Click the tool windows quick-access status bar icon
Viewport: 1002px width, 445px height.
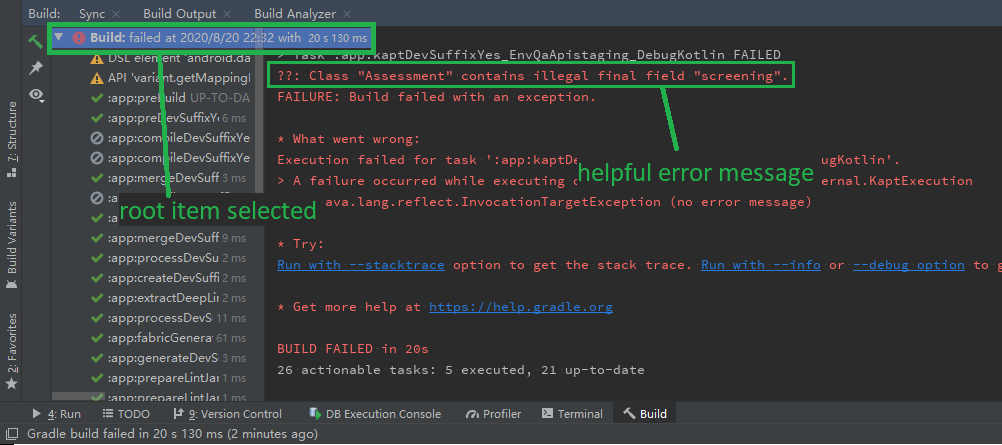tap(12, 434)
